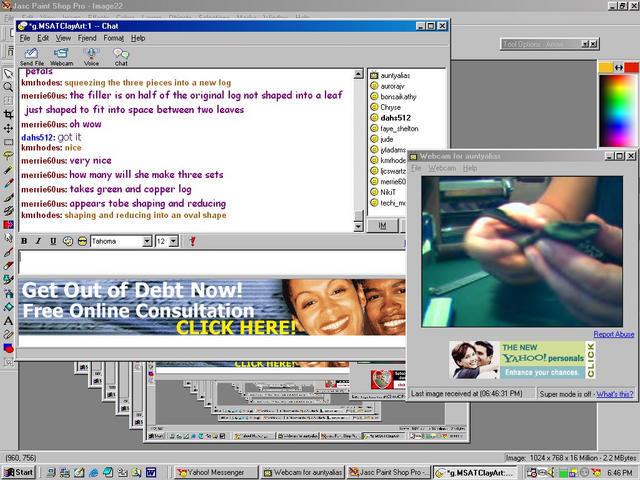Open the Tahoma font dropdown
This screenshot has height=480, width=640.
147,242
